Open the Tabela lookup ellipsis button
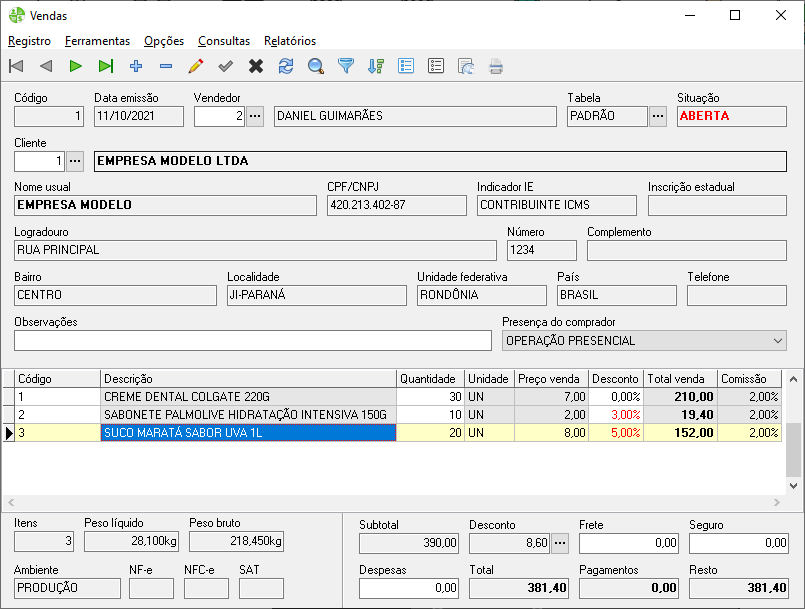The image size is (805, 609). [x=657, y=116]
